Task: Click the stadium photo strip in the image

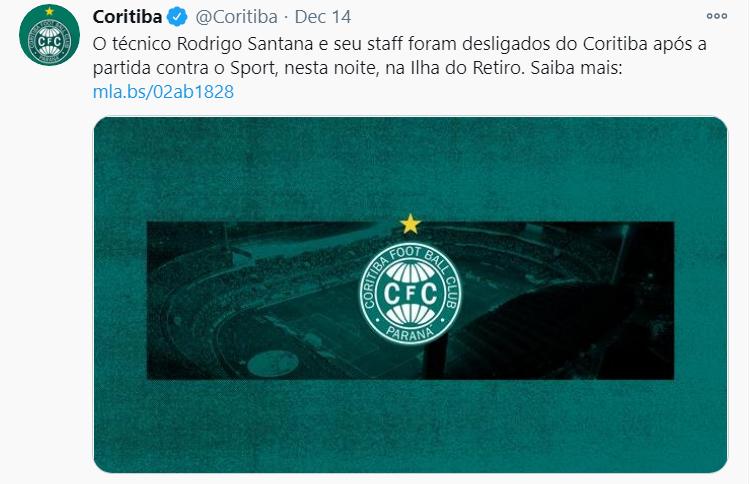Action: (x=410, y=301)
